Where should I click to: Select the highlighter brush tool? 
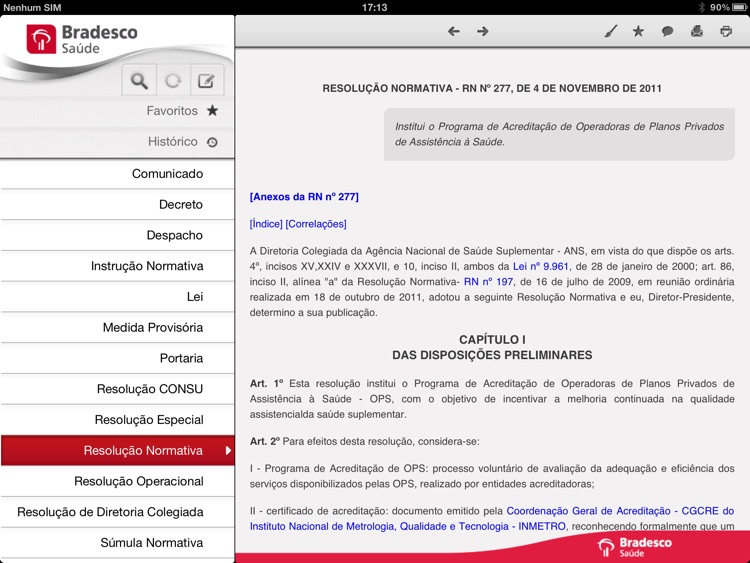click(x=611, y=32)
